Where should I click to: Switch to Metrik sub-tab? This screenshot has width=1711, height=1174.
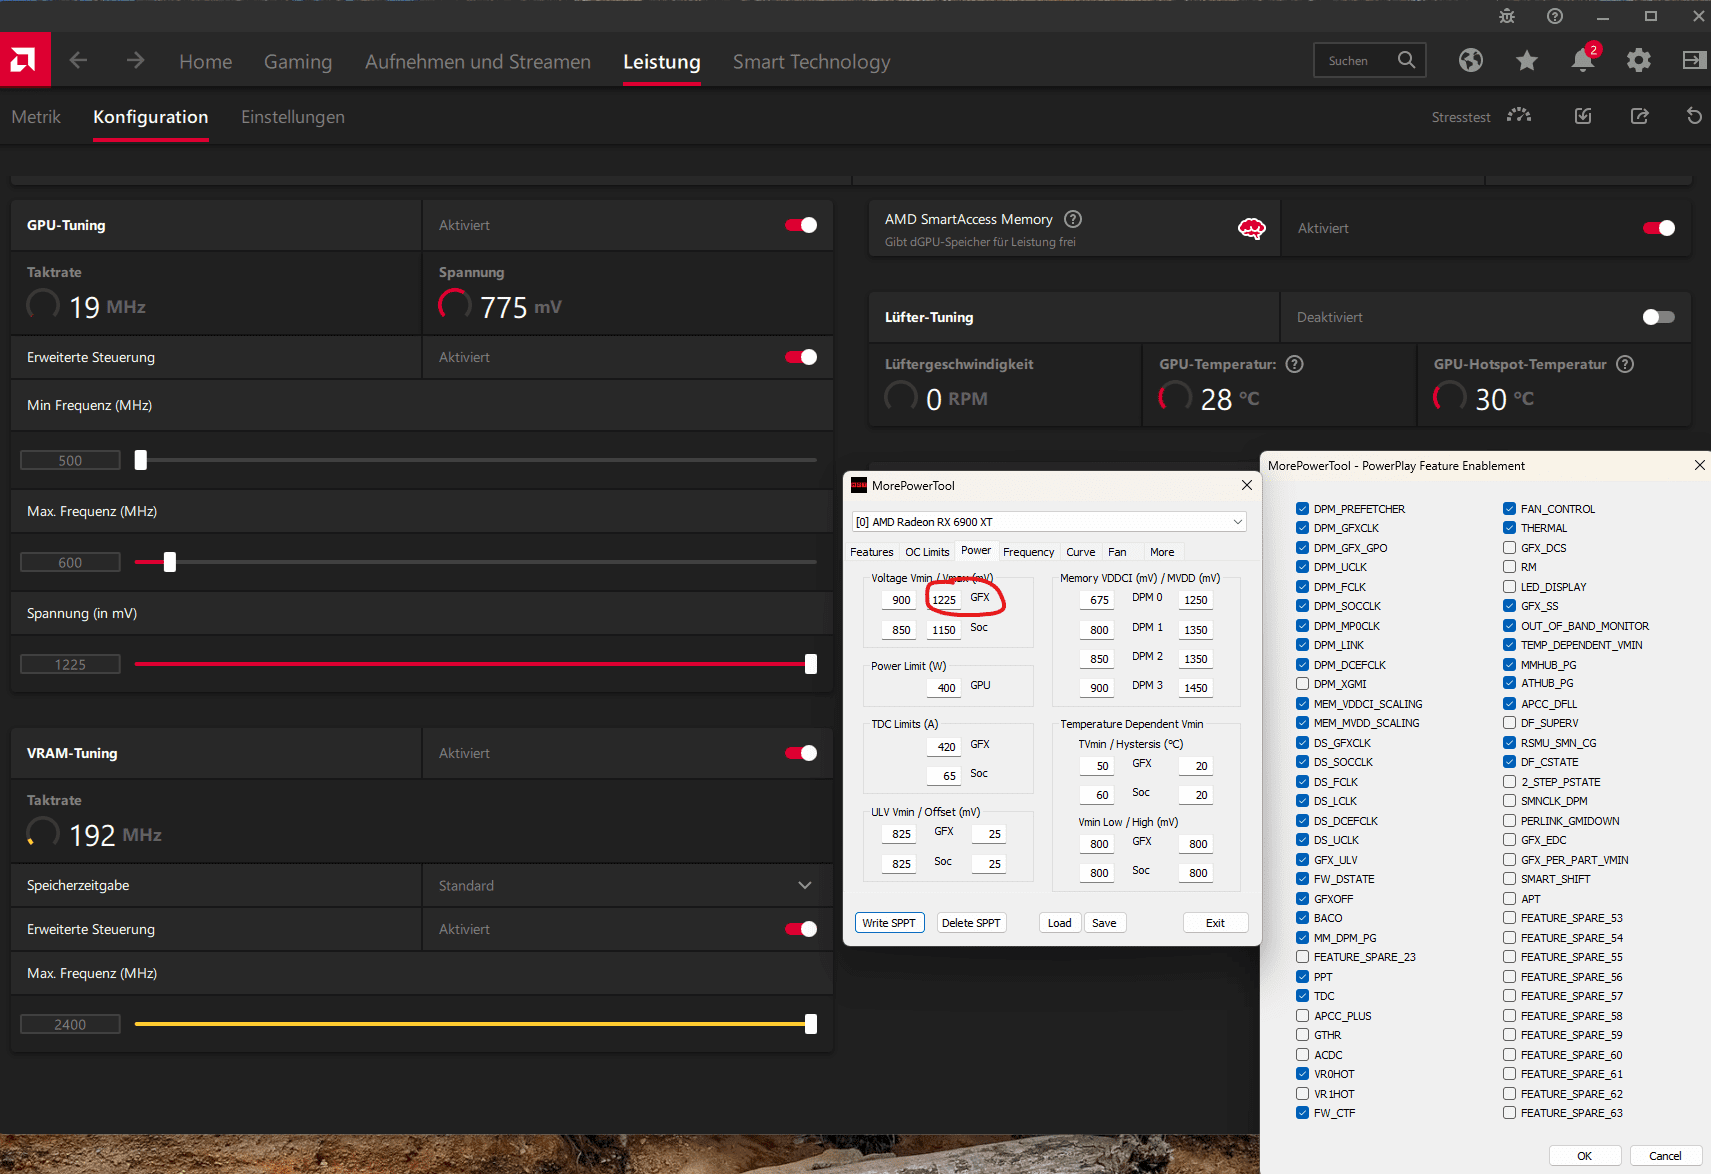point(36,117)
